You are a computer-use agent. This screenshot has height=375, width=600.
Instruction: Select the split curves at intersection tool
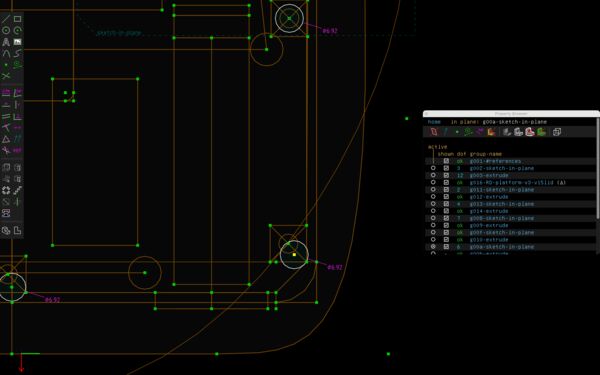click(6, 76)
